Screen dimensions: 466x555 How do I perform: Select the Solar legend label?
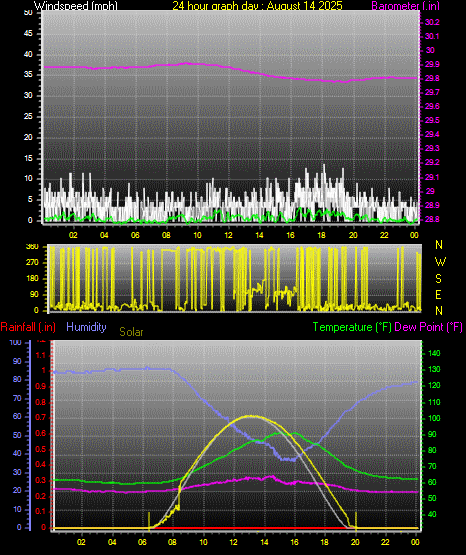tap(131, 332)
